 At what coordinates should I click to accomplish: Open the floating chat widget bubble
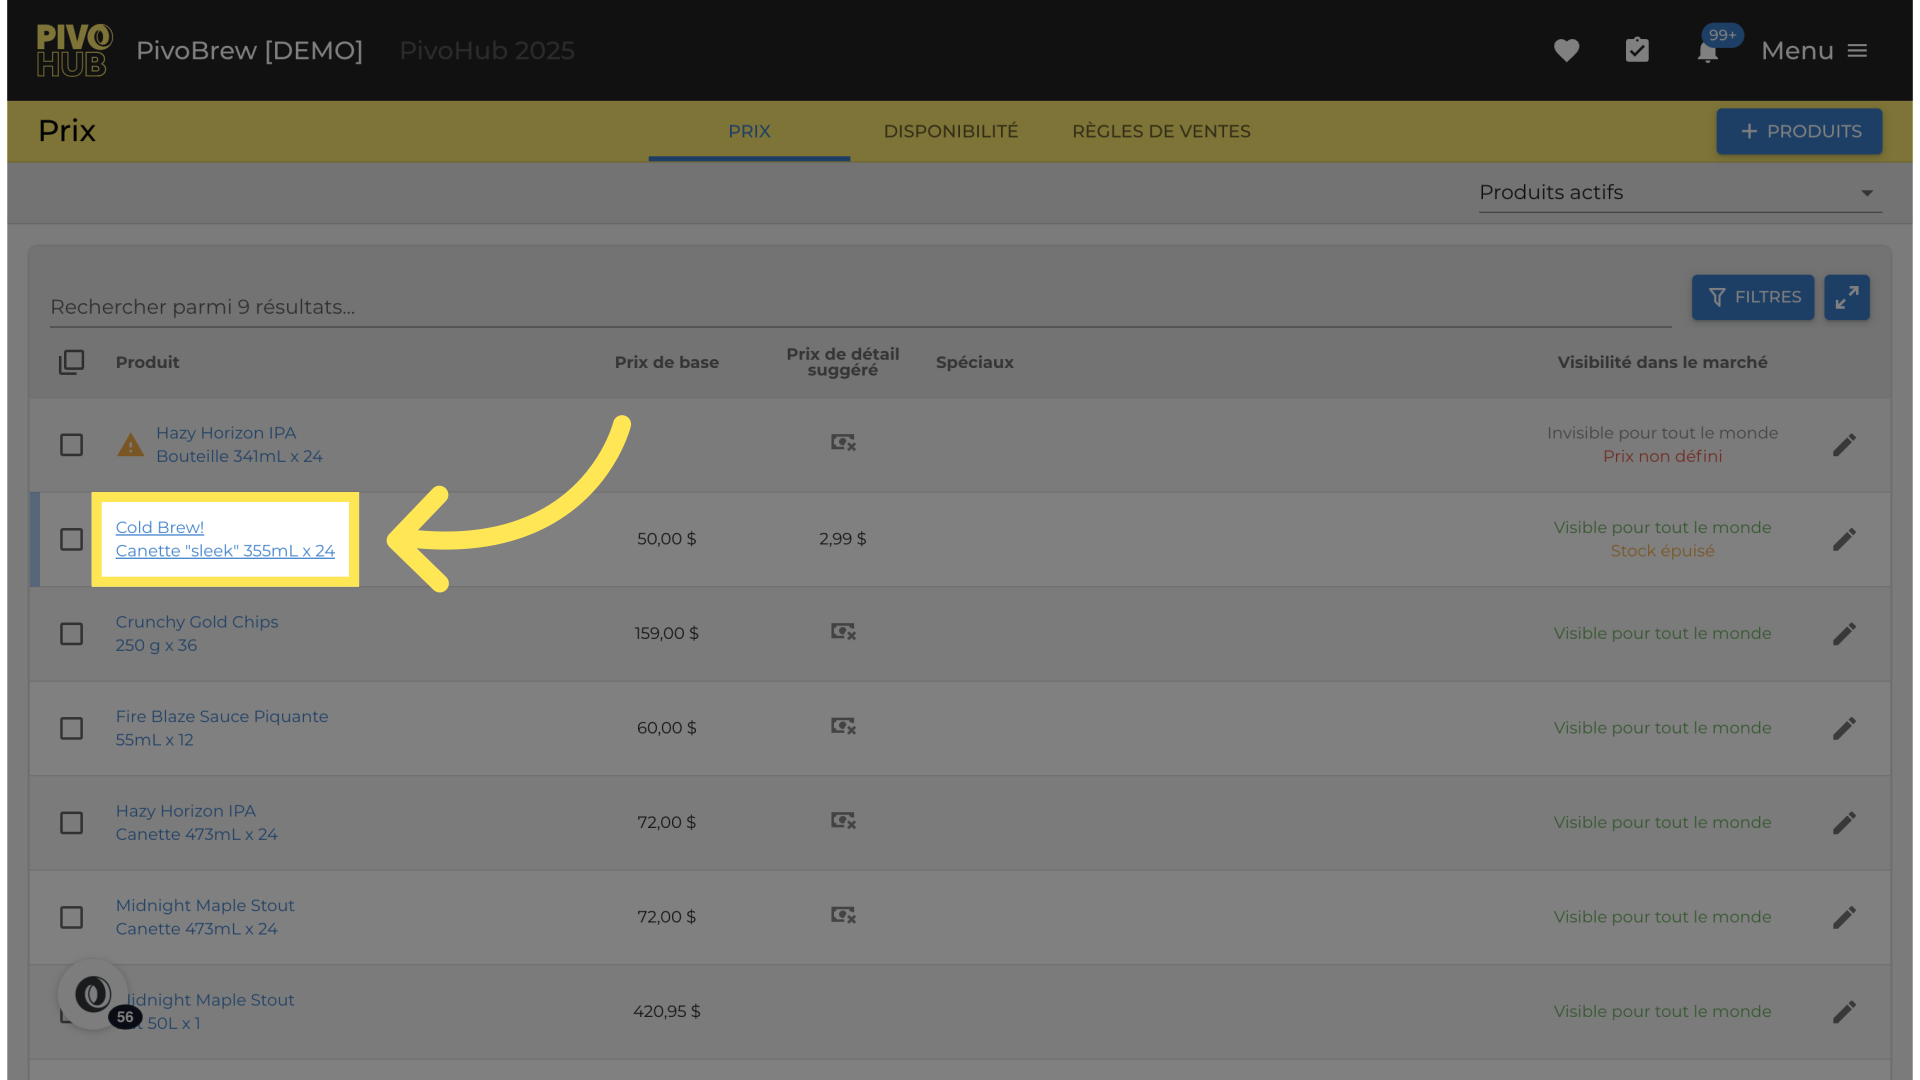(93, 994)
